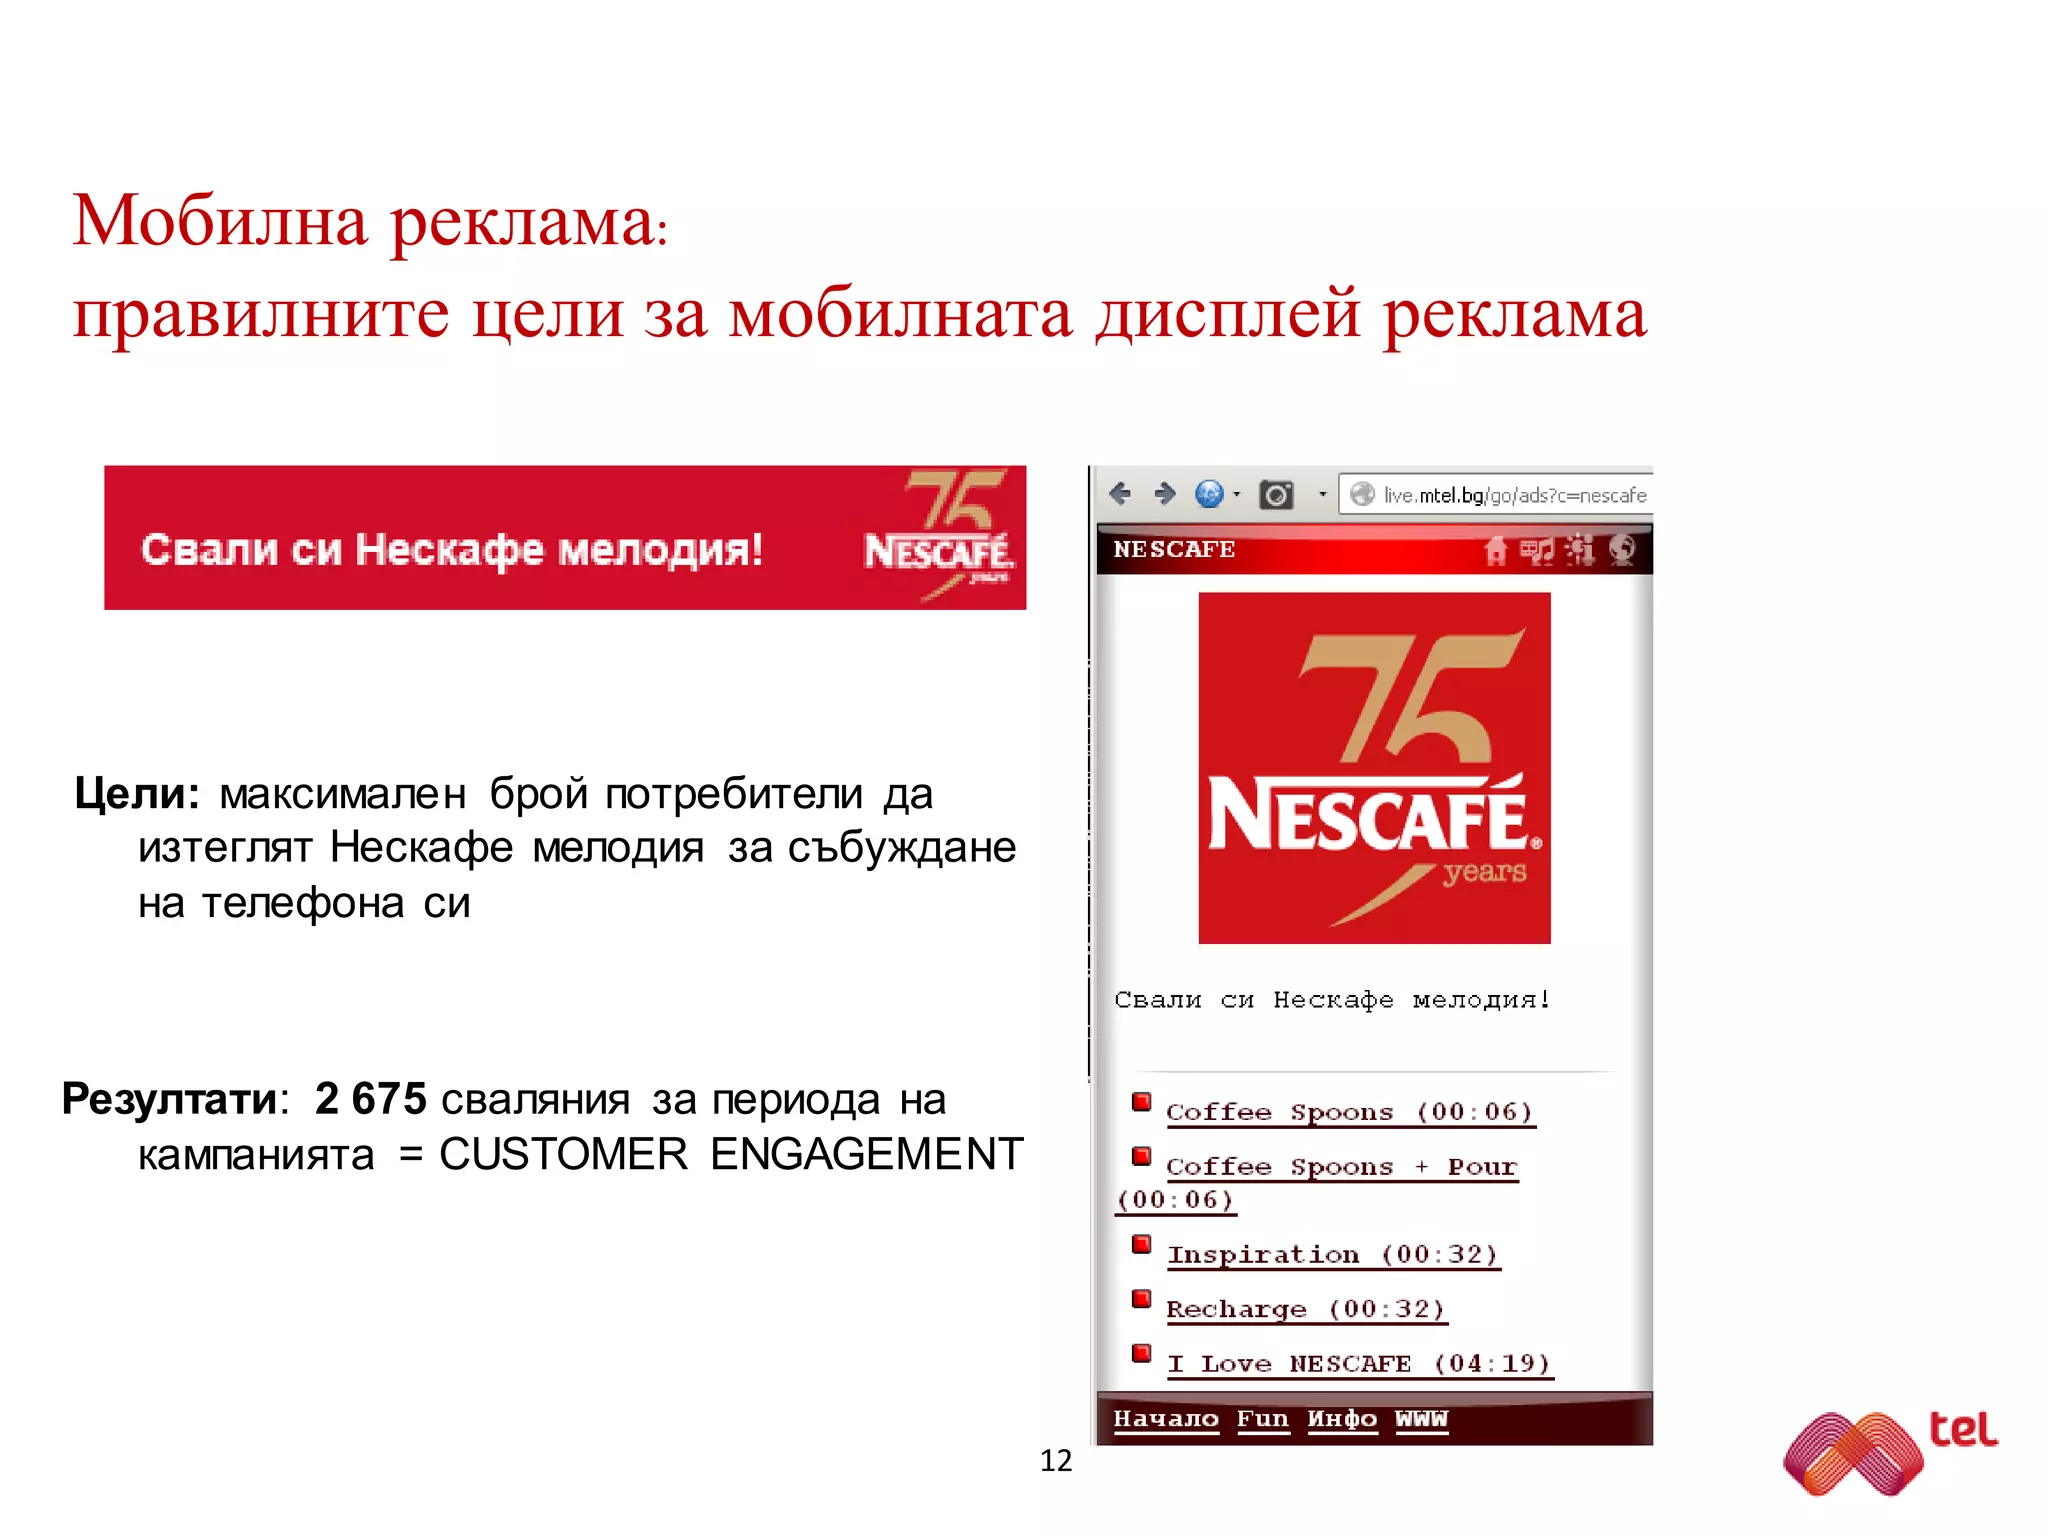Image resolution: width=2048 pixels, height=1536 pixels.
Task: Open dropdown arrow next to blue globe
Action: pyautogui.click(x=1237, y=494)
